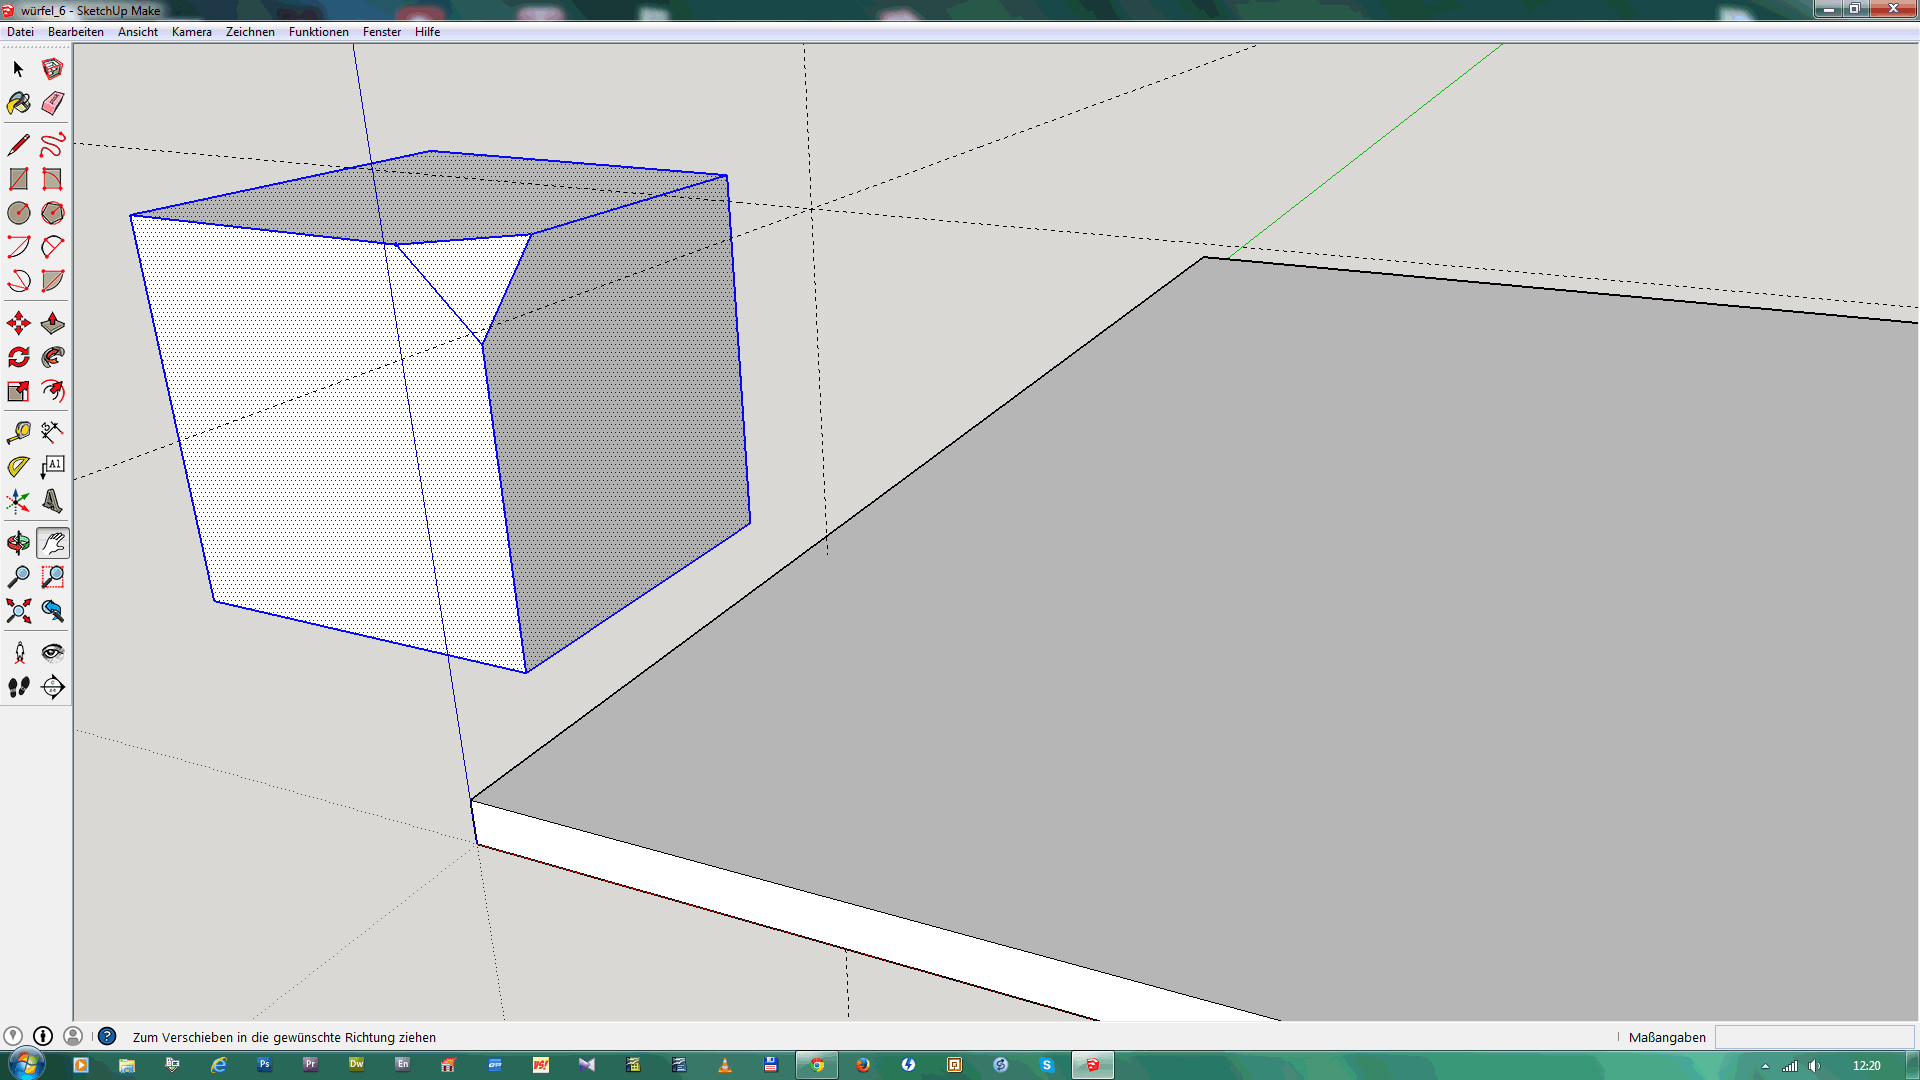The width and height of the screenshot is (1920, 1080).
Task: Open the Kamera menu
Action: click(191, 32)
